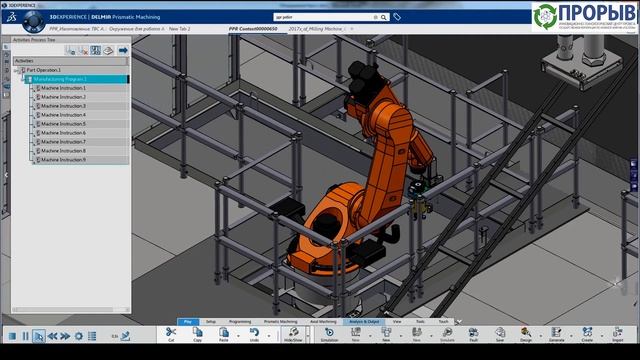
Task: Click the Paste tool
Action: [x=224, y=334]
